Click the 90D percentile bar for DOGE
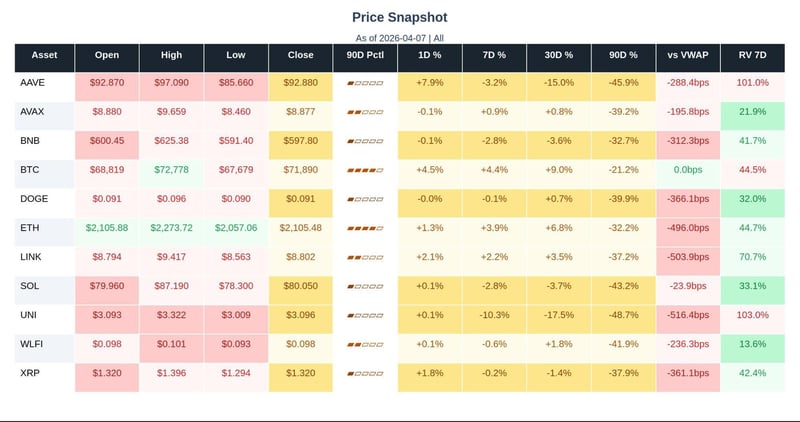This screenshot has height=422, width=800. [364, 199]
